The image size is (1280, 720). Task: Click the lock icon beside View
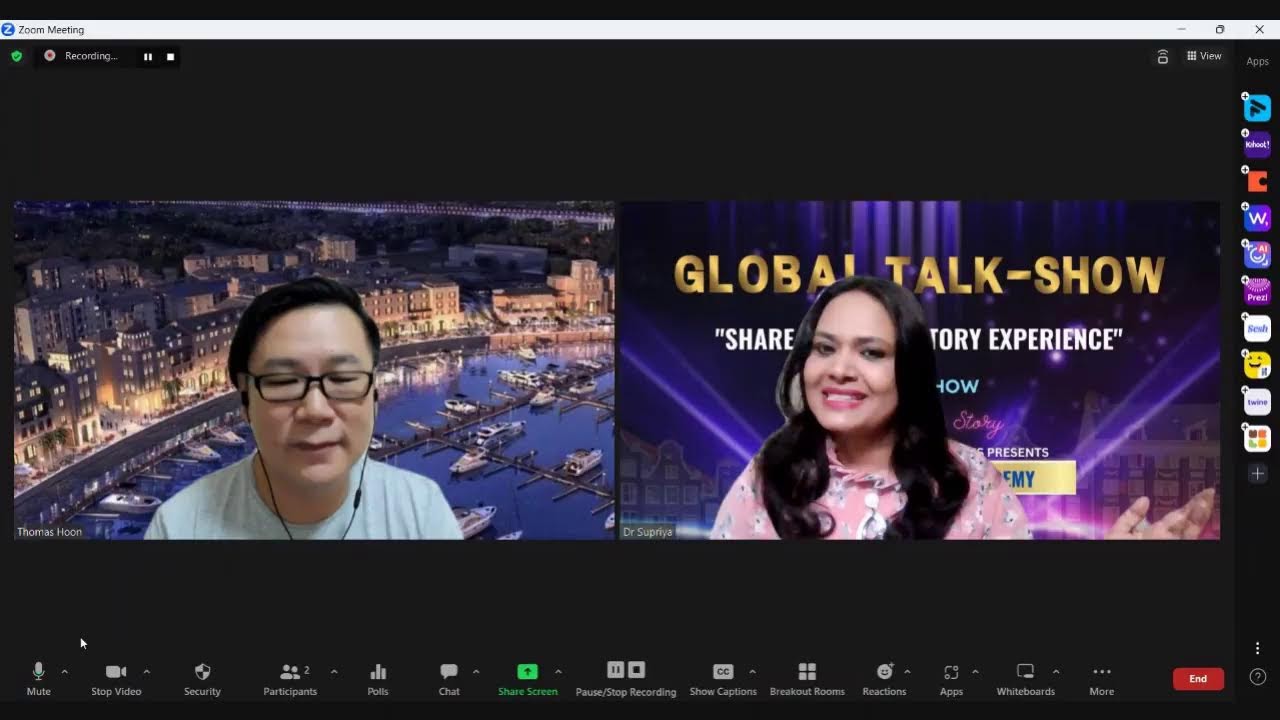(1162, 57)
